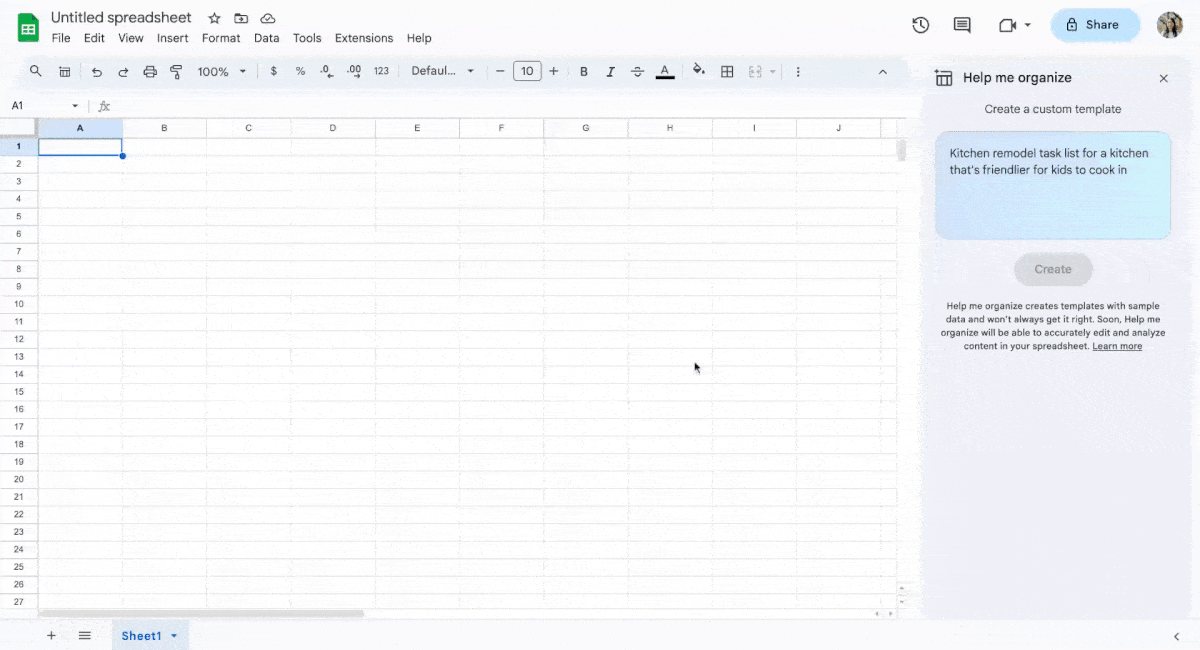Open more number formats 123
The image size is (1200, 650).
pos(381,72)
